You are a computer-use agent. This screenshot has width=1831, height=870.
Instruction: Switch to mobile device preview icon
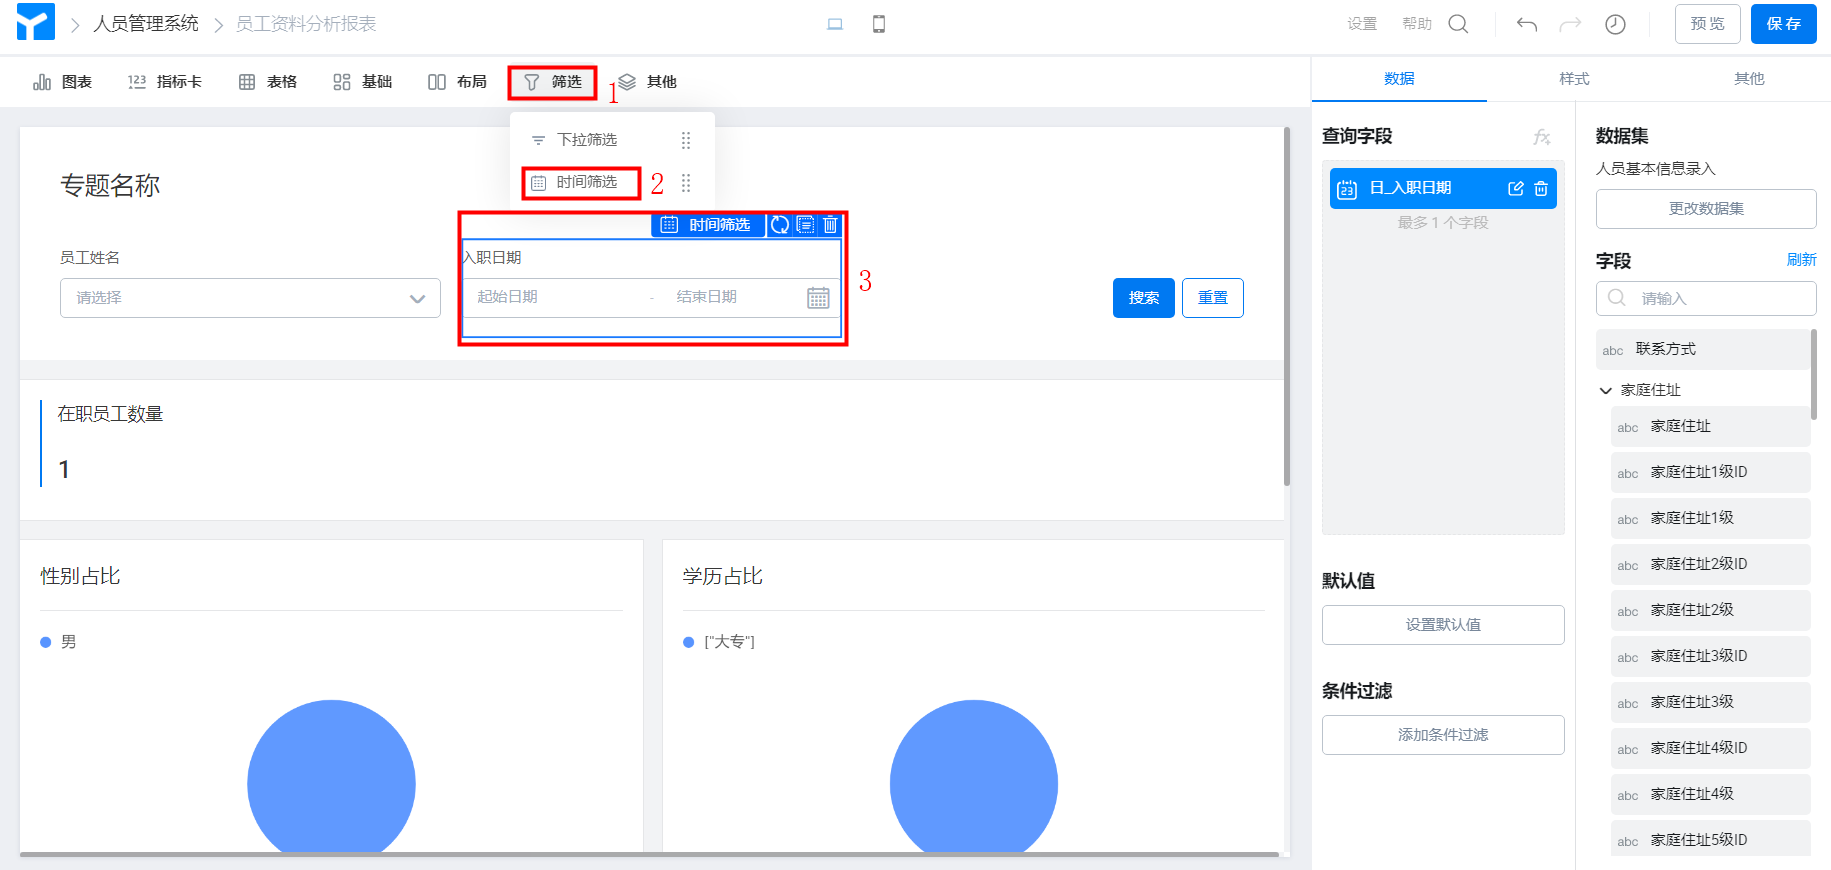(879, 24)
